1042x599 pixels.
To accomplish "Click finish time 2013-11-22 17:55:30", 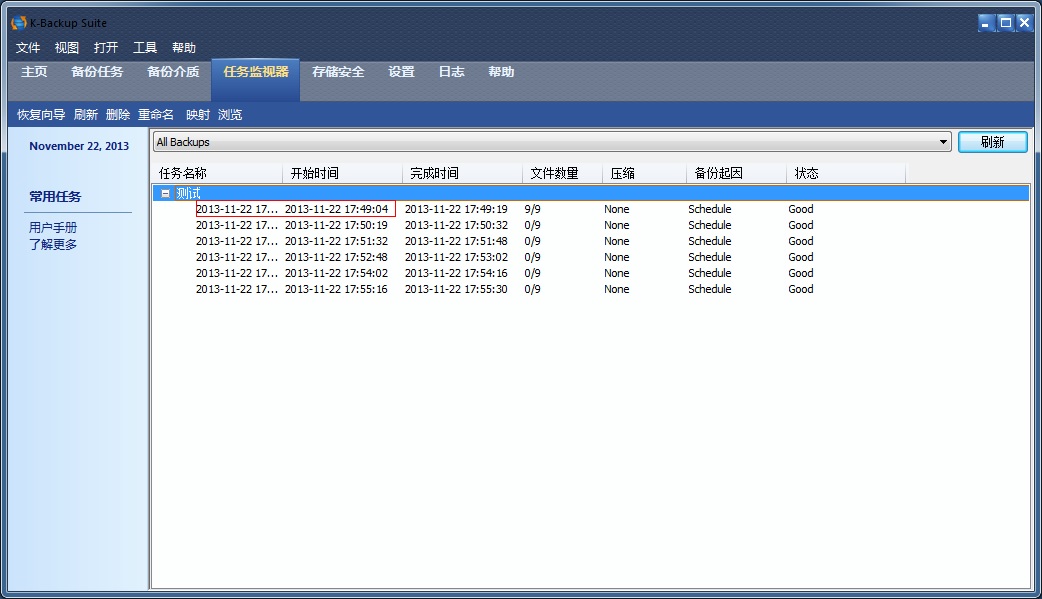I will 456,289.
